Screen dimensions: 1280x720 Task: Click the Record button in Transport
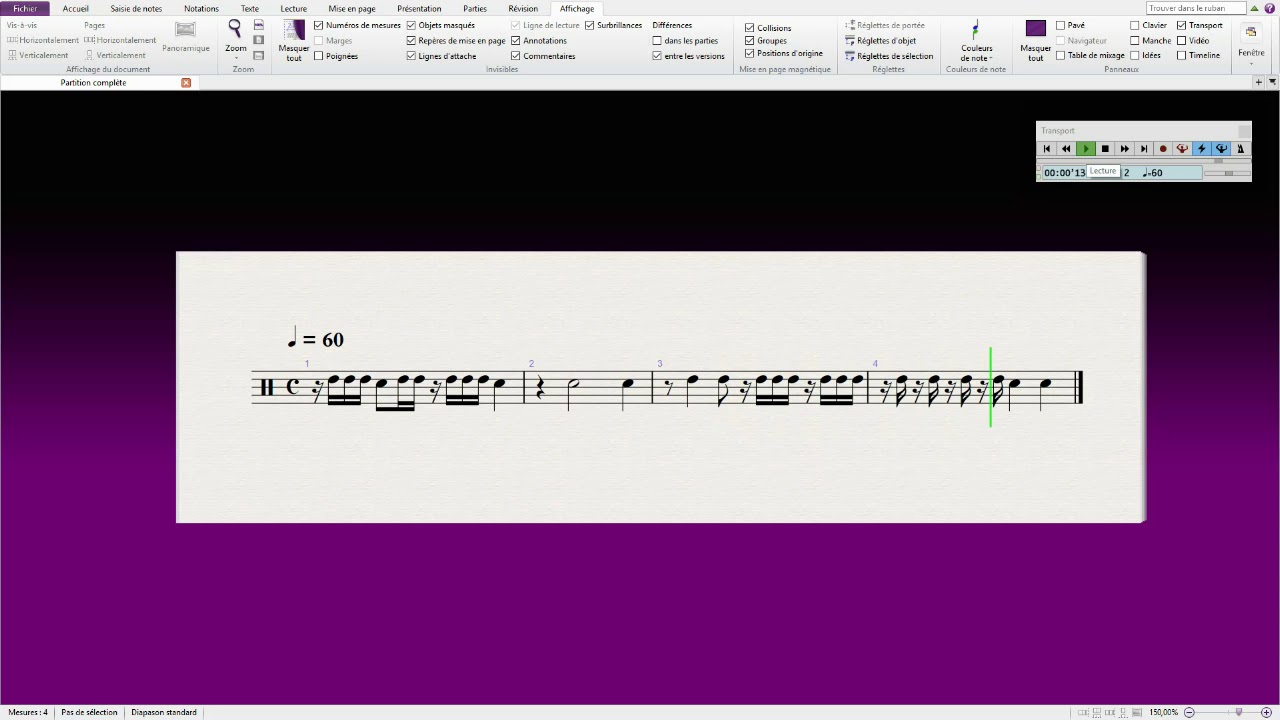click(1163, 149)
